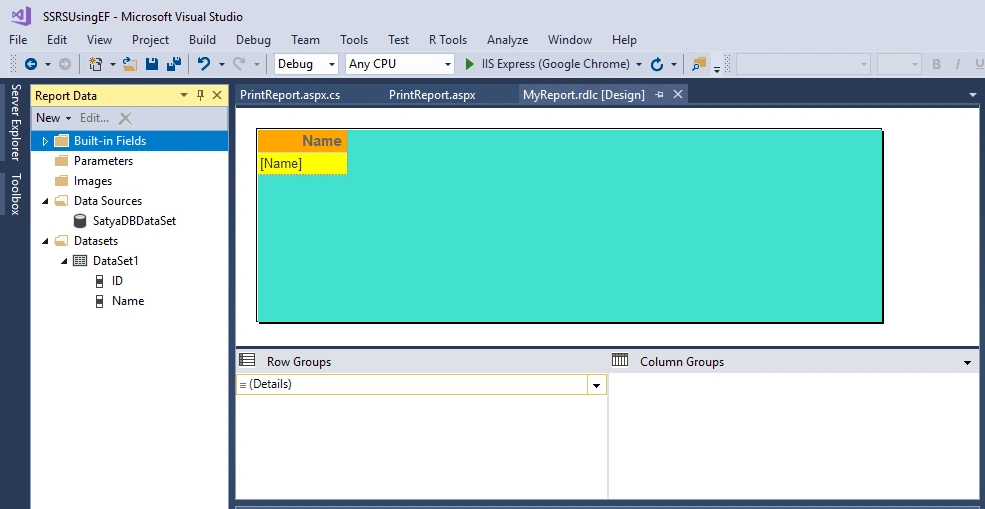Toggle the pin on Report Data panel
Viewport: 985px width, 509px height.
[200, 96]
